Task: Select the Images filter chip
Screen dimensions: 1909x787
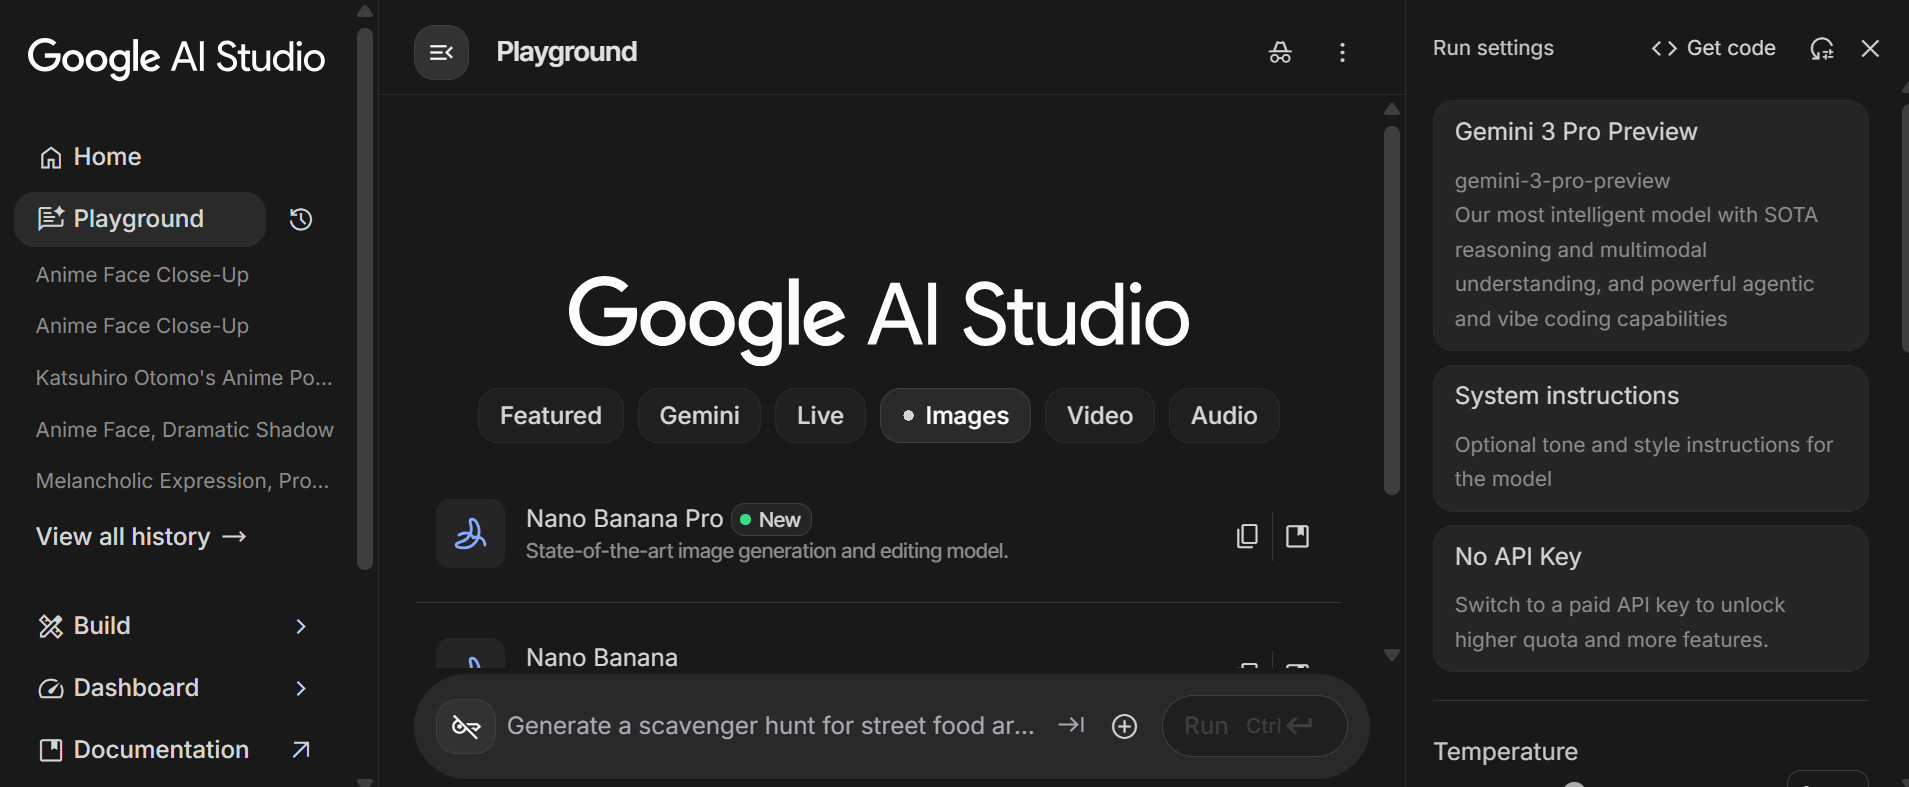Action: click(x=955, y=416)
